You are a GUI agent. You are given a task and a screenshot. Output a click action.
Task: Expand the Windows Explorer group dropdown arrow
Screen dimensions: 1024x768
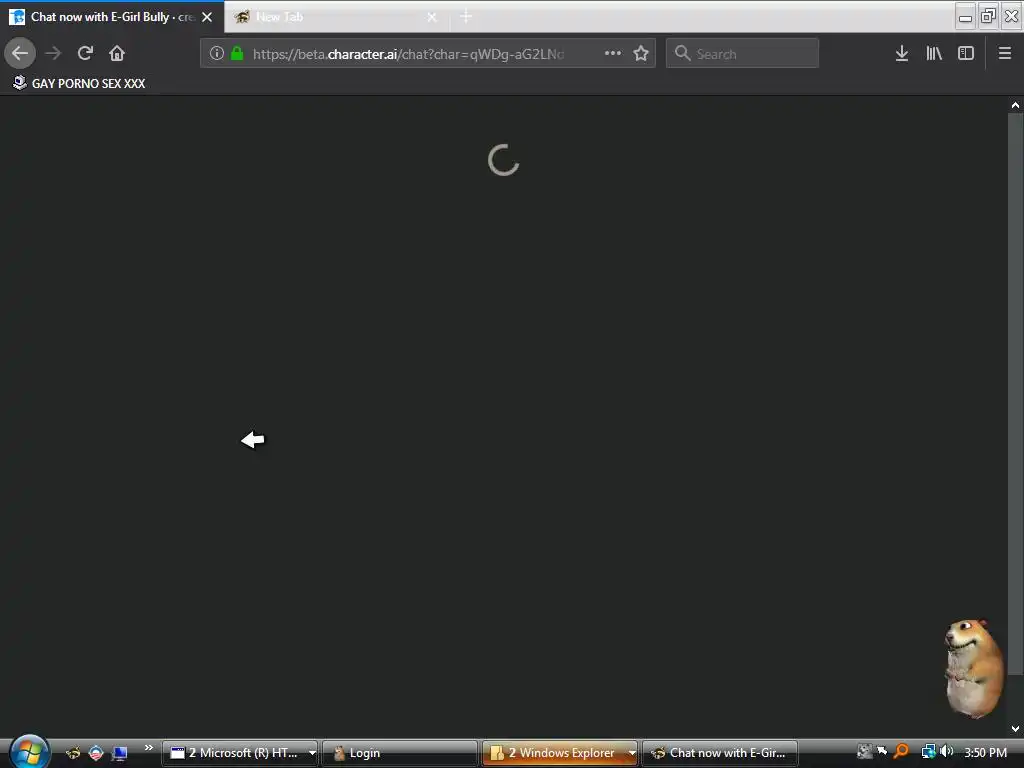[632, 753]
